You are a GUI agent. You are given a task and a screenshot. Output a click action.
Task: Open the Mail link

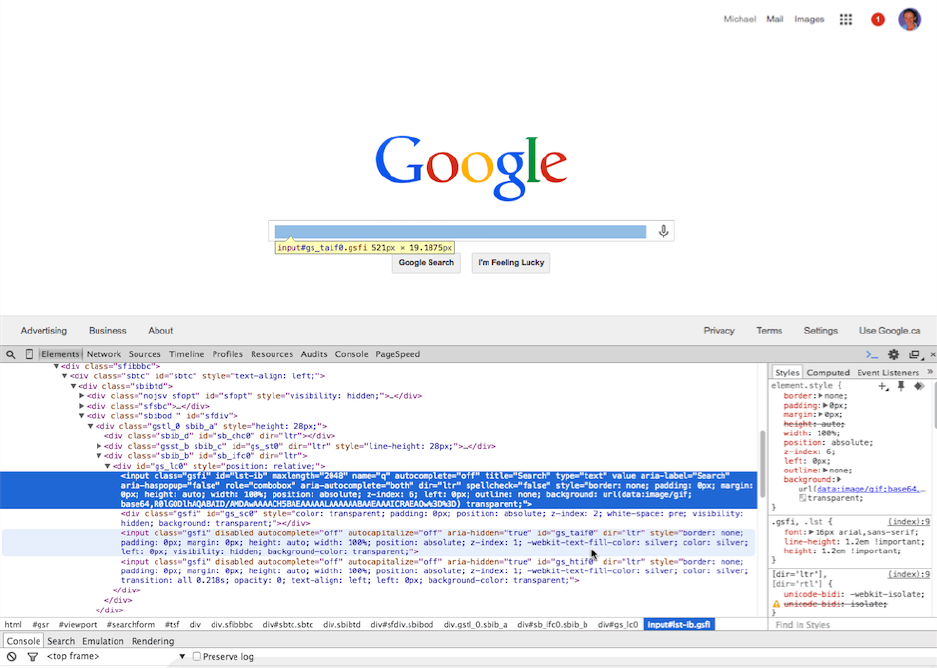(x=774, y=19)
